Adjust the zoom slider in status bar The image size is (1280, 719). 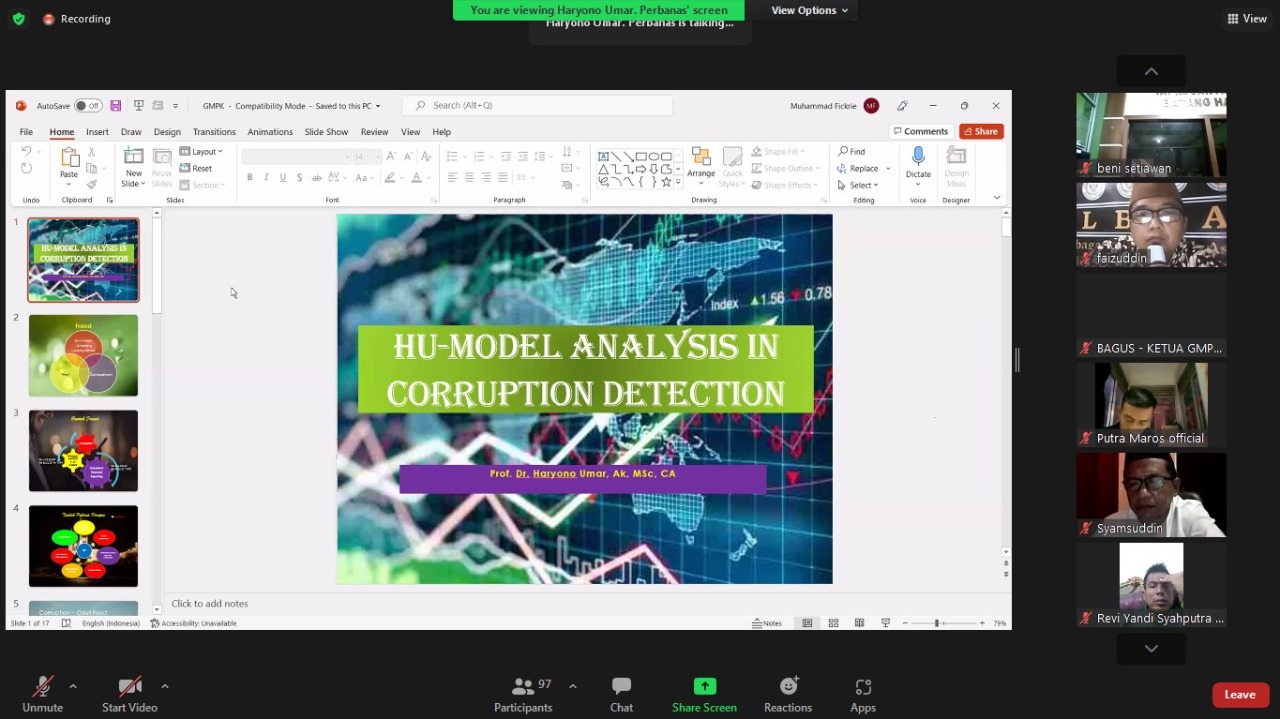pos(937,623)
